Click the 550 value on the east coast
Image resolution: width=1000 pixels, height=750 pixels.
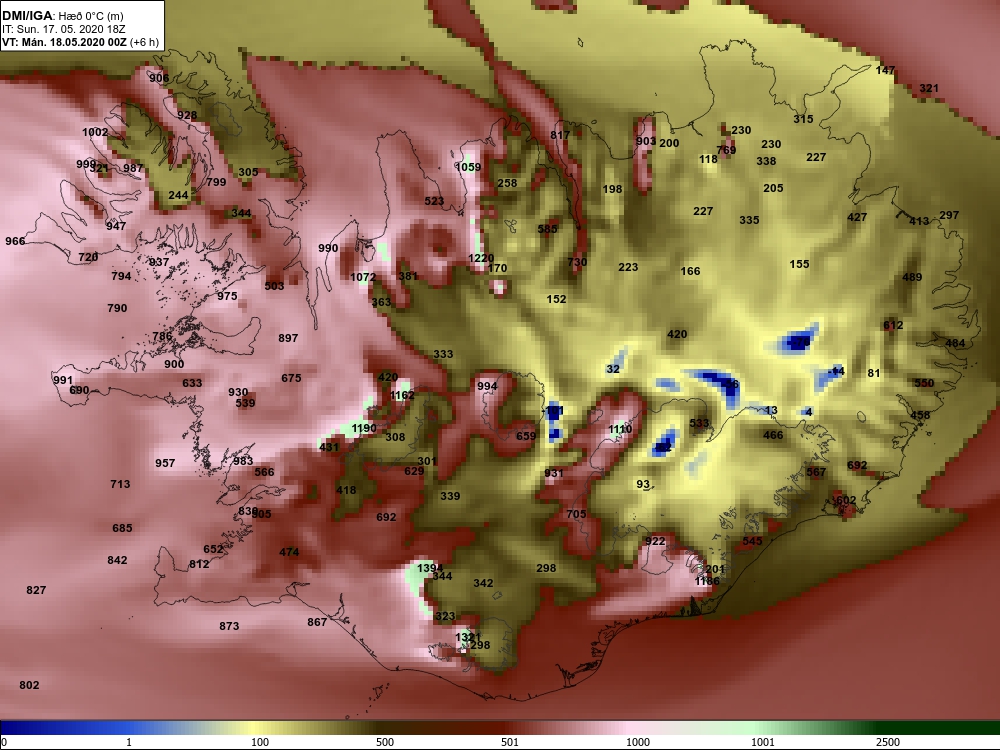pyautogui.click(x=923, y=383)
